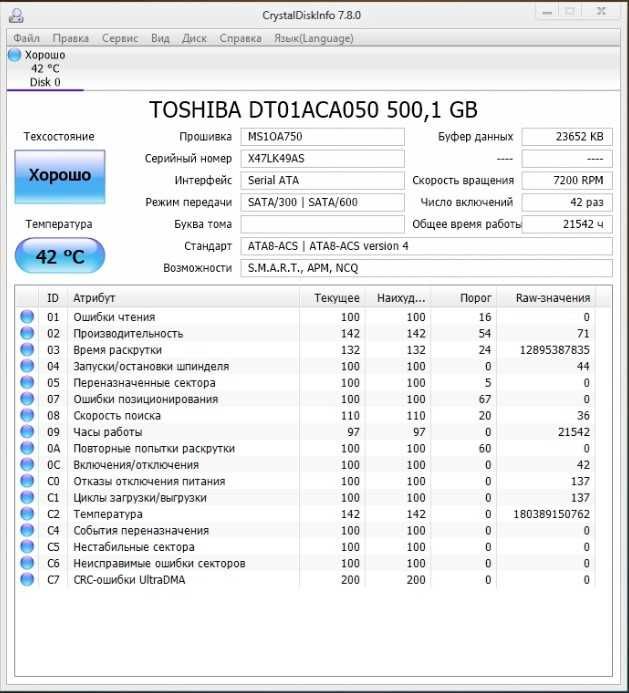Viewport: 629px width, 693px height.
Task: Click the serial number field X47LK49AS
Action: coord(322,159)
